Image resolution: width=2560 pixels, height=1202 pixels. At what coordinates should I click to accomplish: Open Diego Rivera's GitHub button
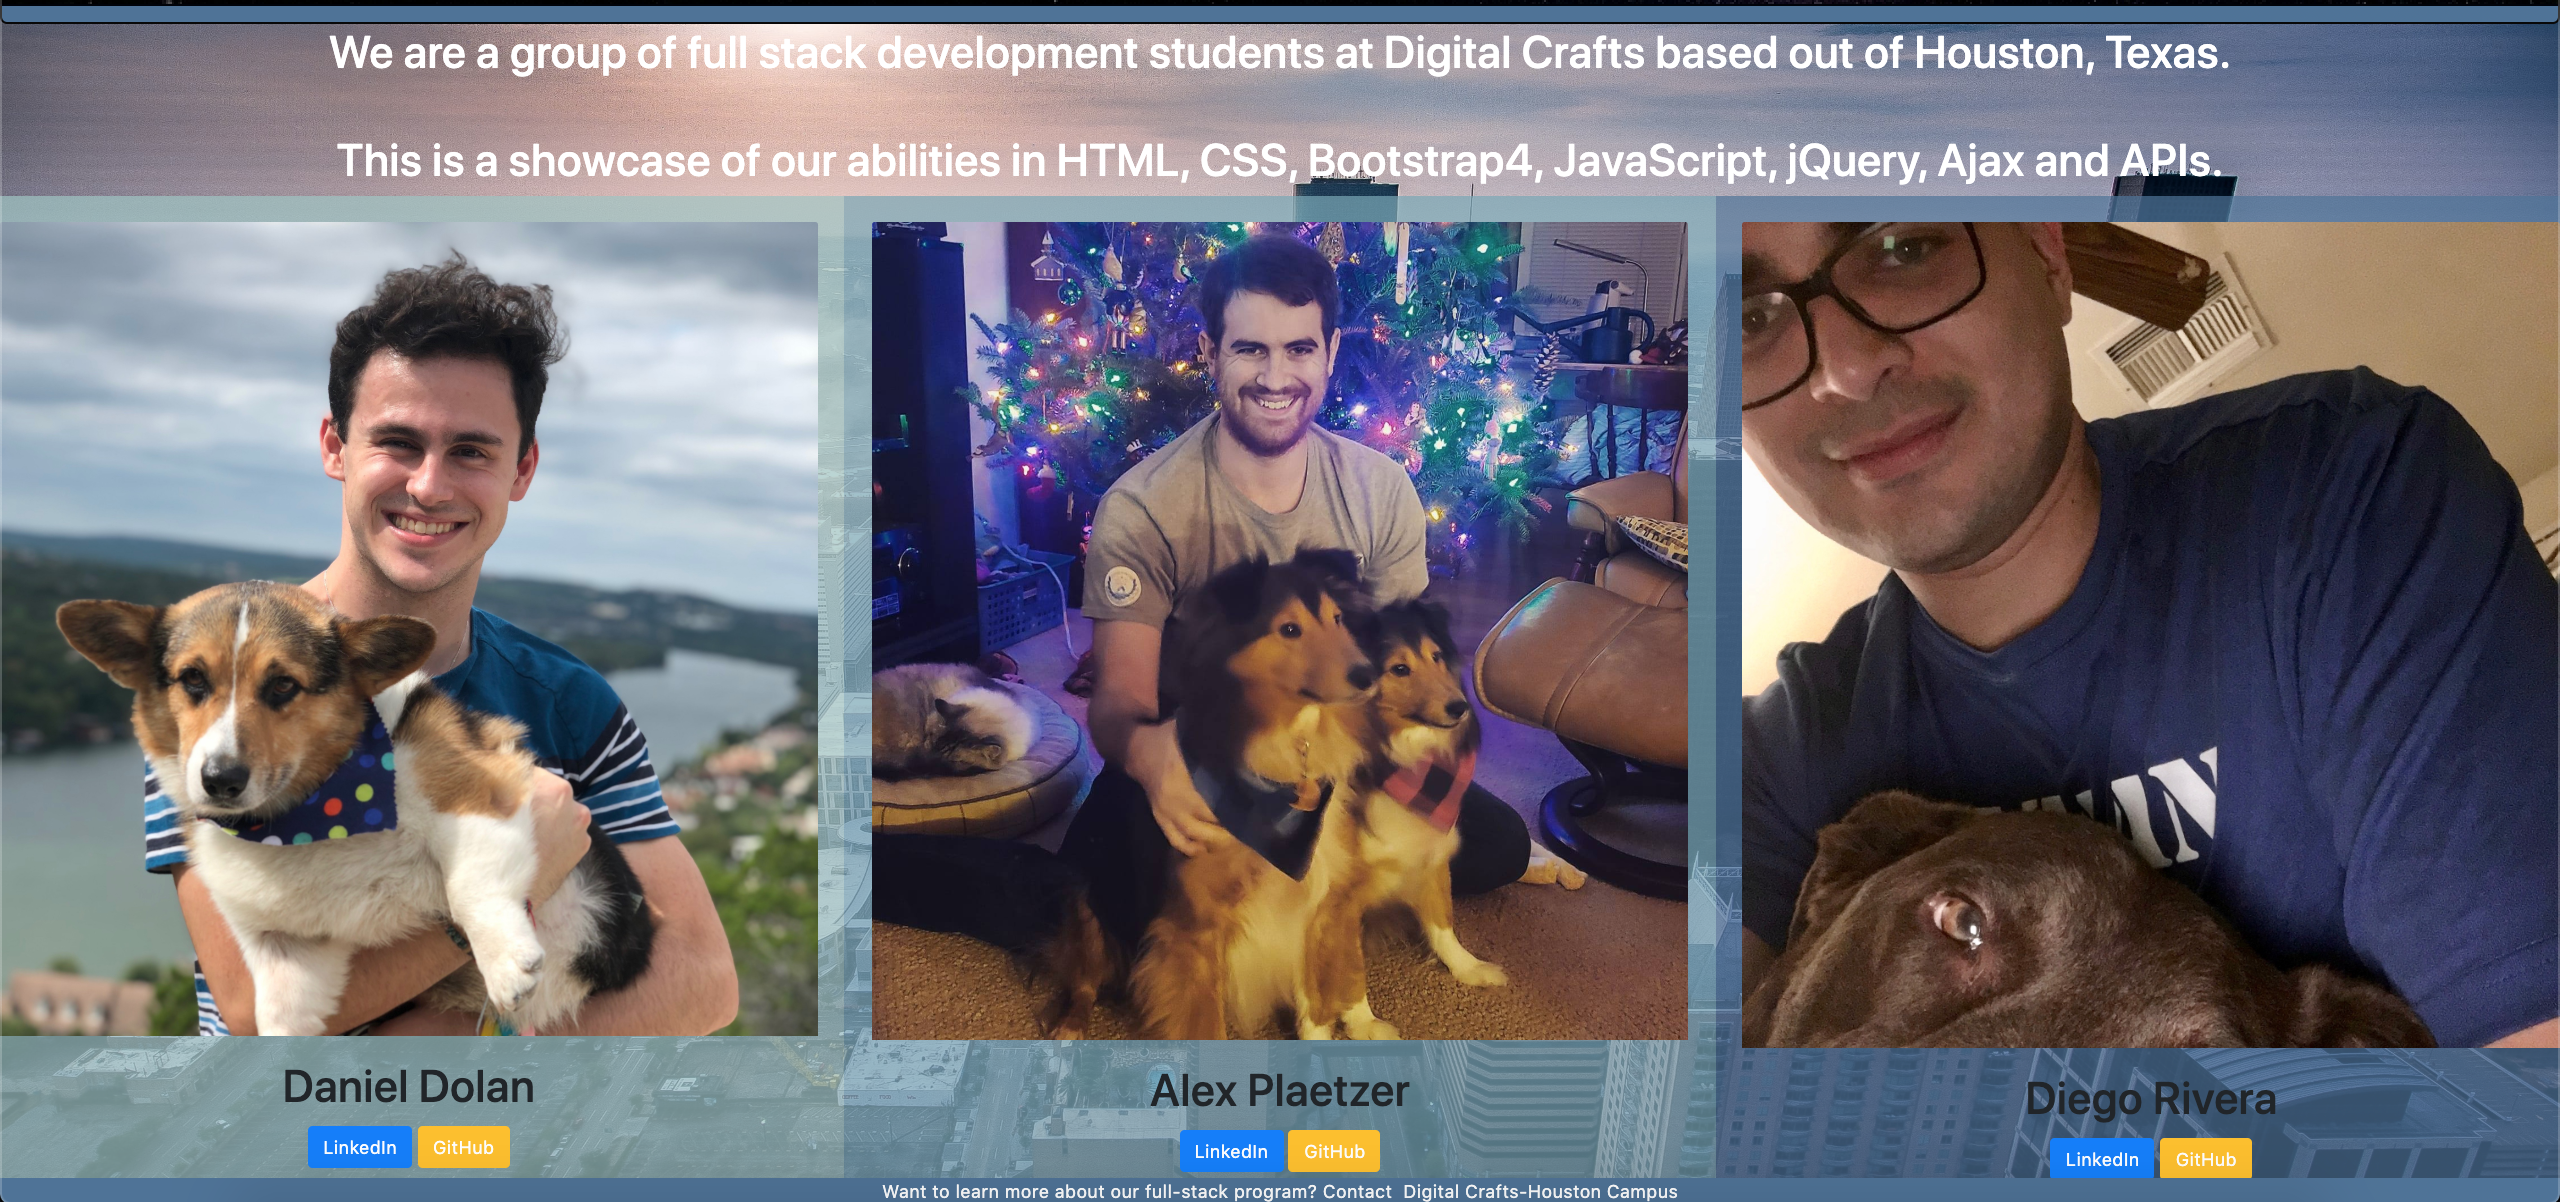pyautogui.click(x=2205, y=1159)
